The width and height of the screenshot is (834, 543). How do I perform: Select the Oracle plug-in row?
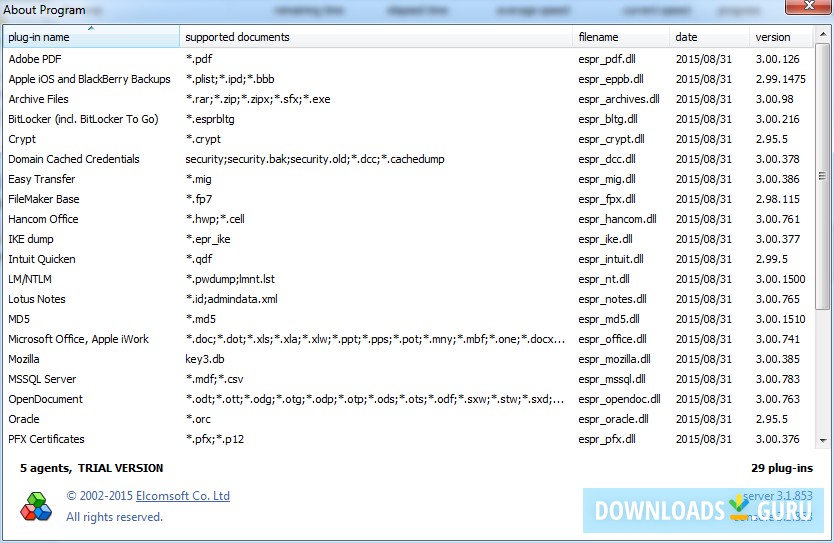(x=408, y=419)
